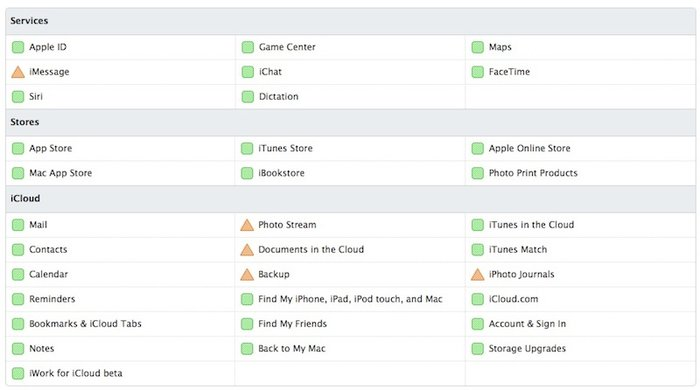The width and height of the screenshot is (700, 390).
Task: Click the iMessage orange warning triangle icon
Action: click(x=18, y=72)
